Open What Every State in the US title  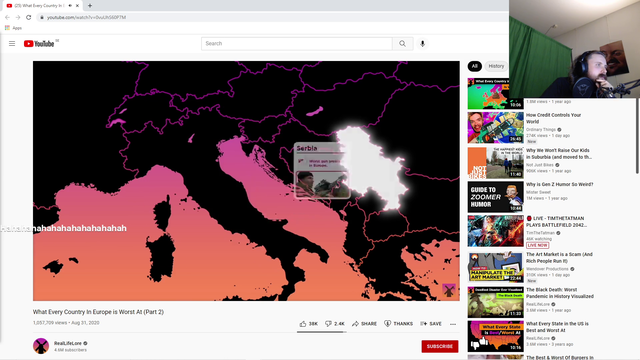click(x=557, y=327)
